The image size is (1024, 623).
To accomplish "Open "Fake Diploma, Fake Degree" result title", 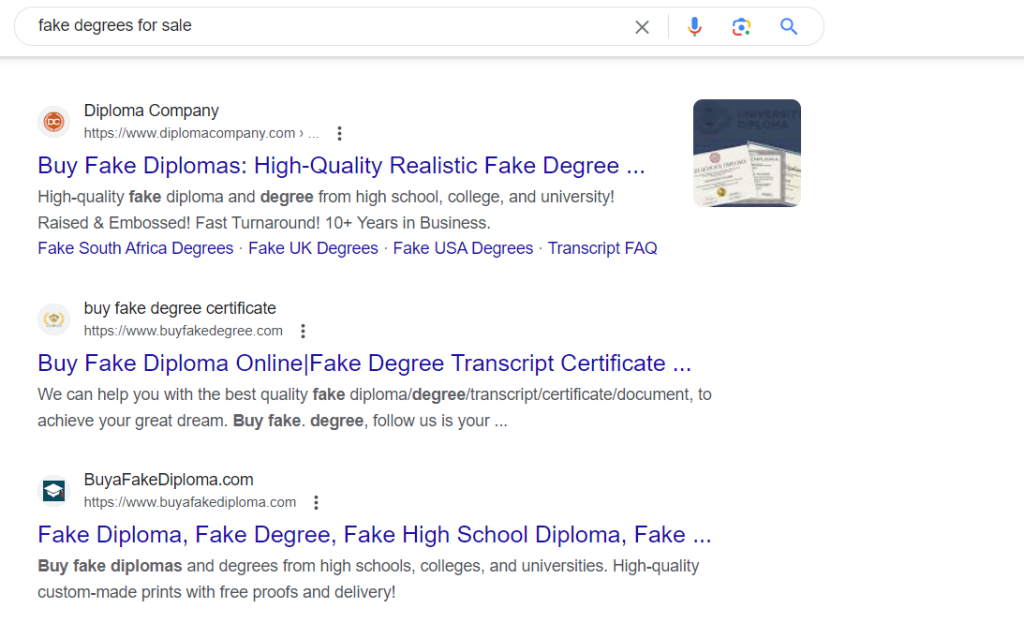I will (374, 535).
